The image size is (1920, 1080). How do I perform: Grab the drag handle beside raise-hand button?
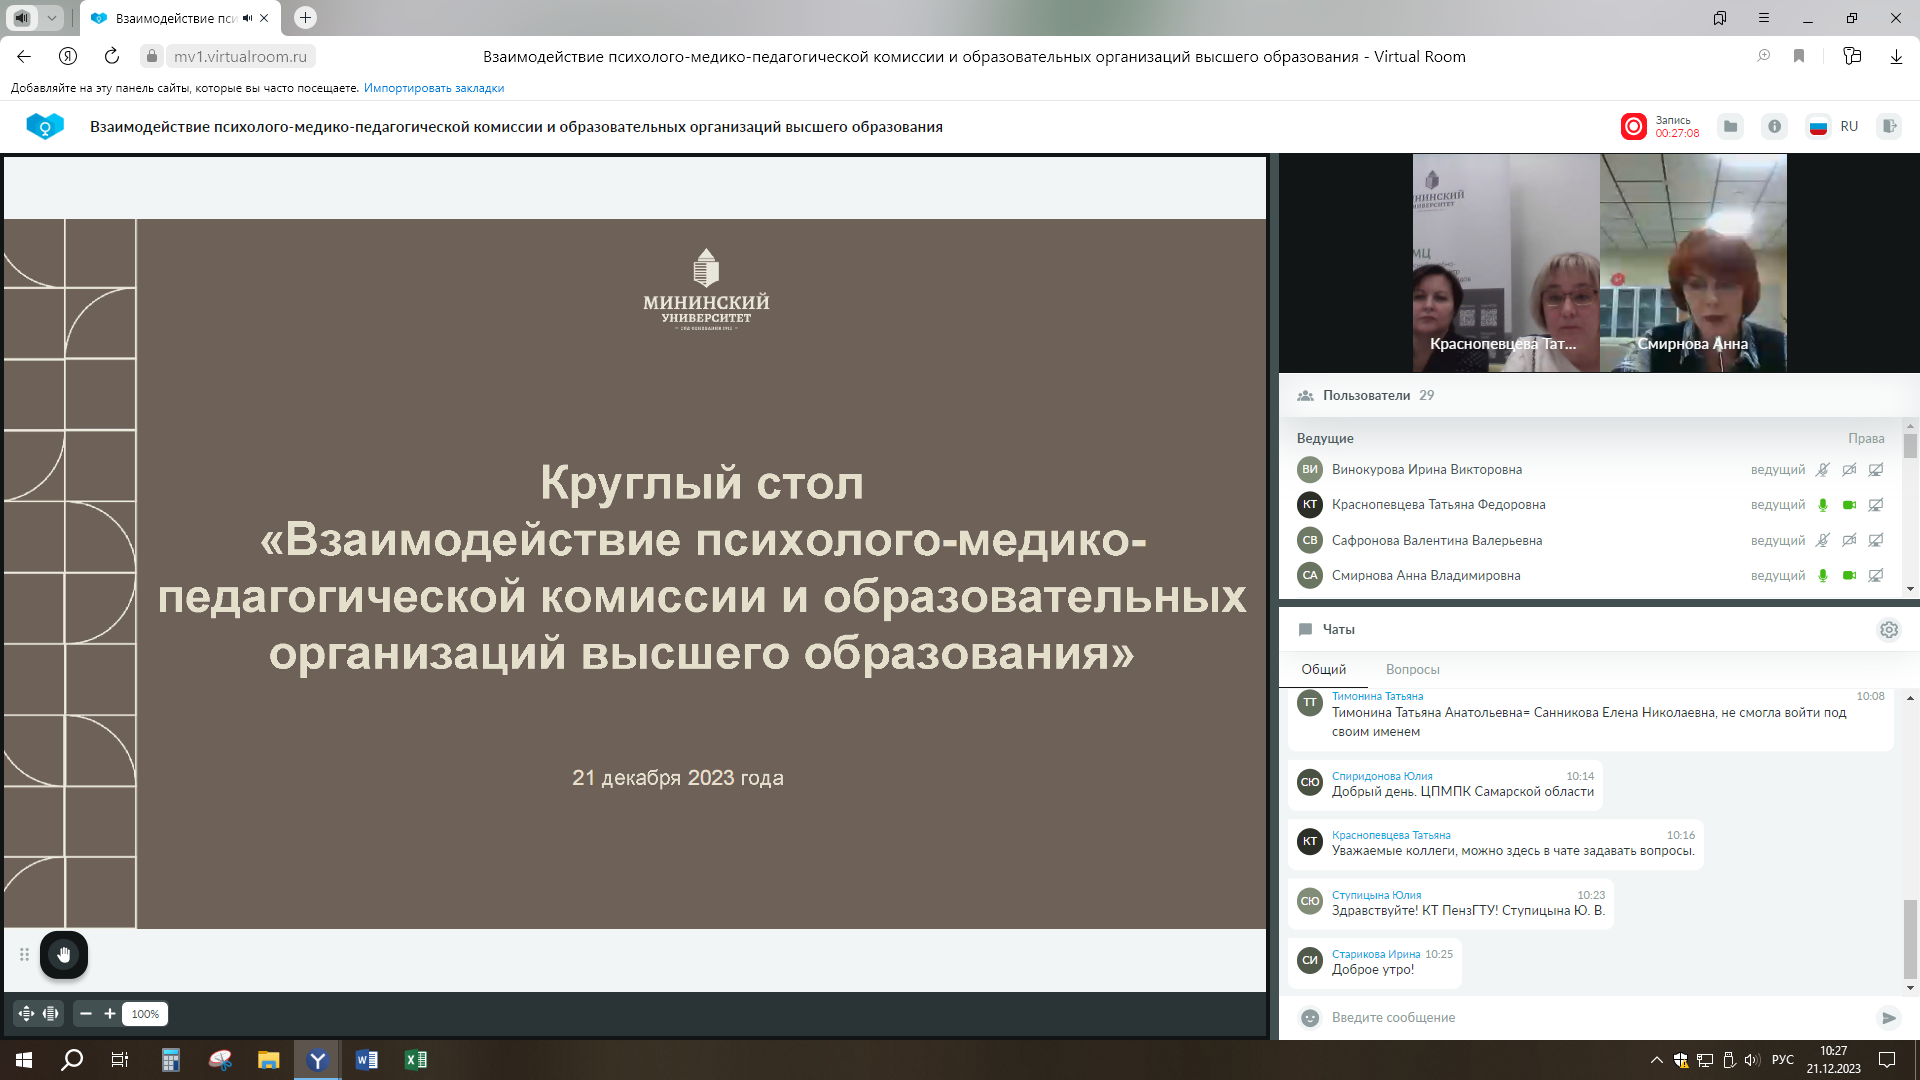[x=24, y=954]
